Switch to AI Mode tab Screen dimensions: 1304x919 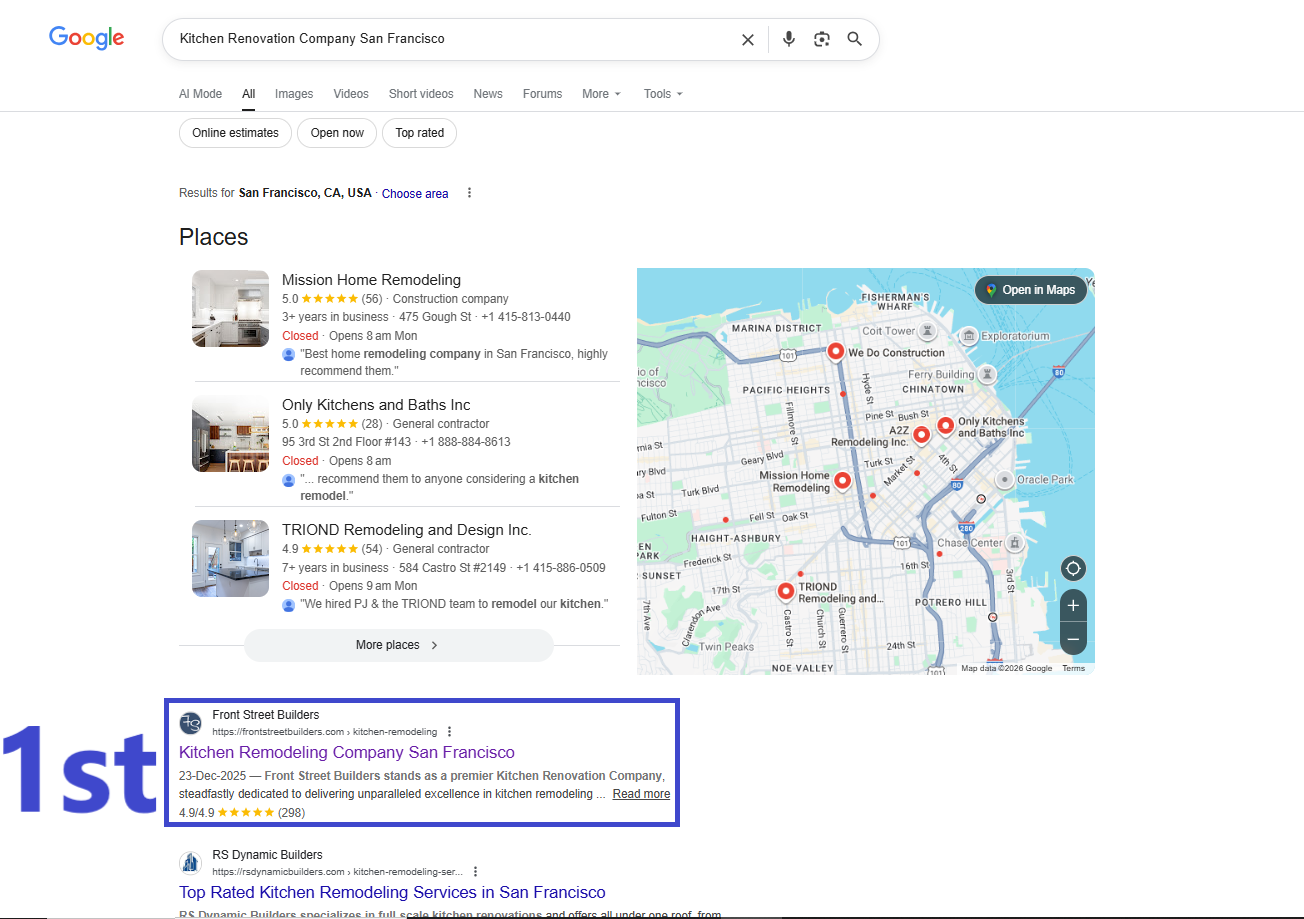tap(200, 94)
